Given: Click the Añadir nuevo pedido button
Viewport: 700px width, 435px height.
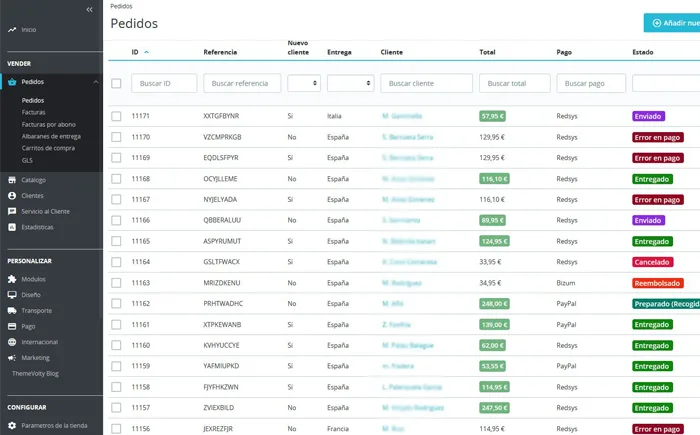Looking at the screenshot, I should click(672, 23).
